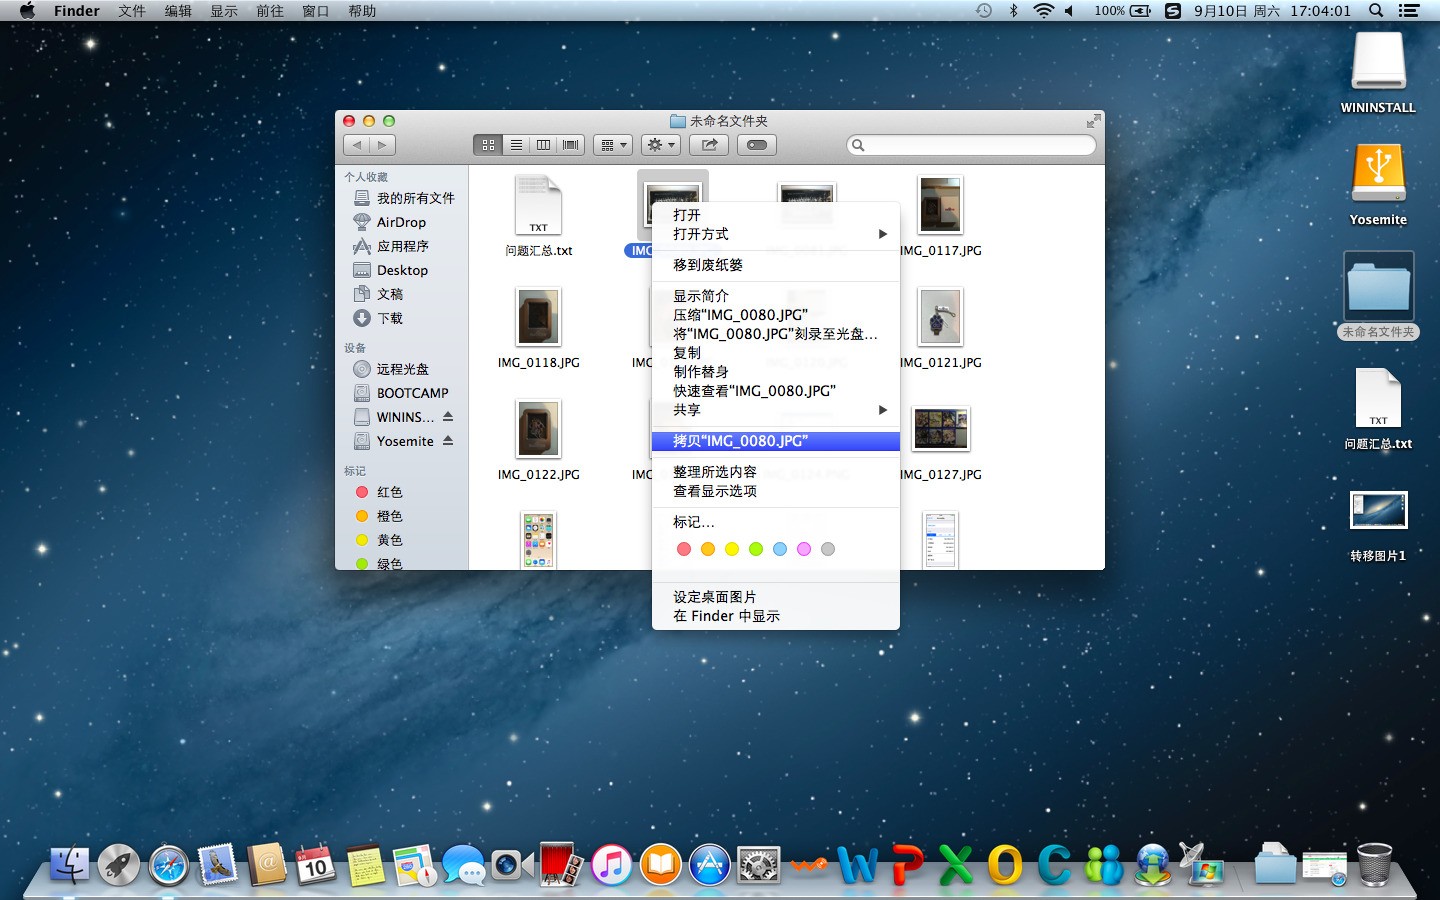Click 设定桌面图片 in context menu
This screenshot has width=1440, height=900.
point(714,597)
